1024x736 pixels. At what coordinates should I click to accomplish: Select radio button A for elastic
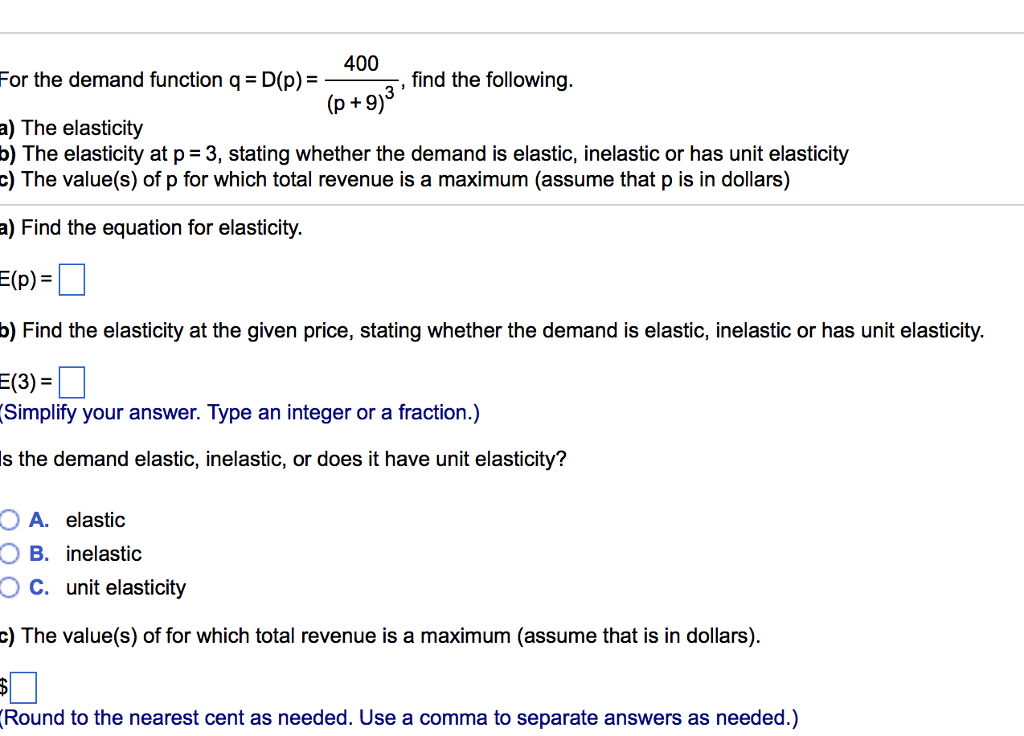pos(9,519)
